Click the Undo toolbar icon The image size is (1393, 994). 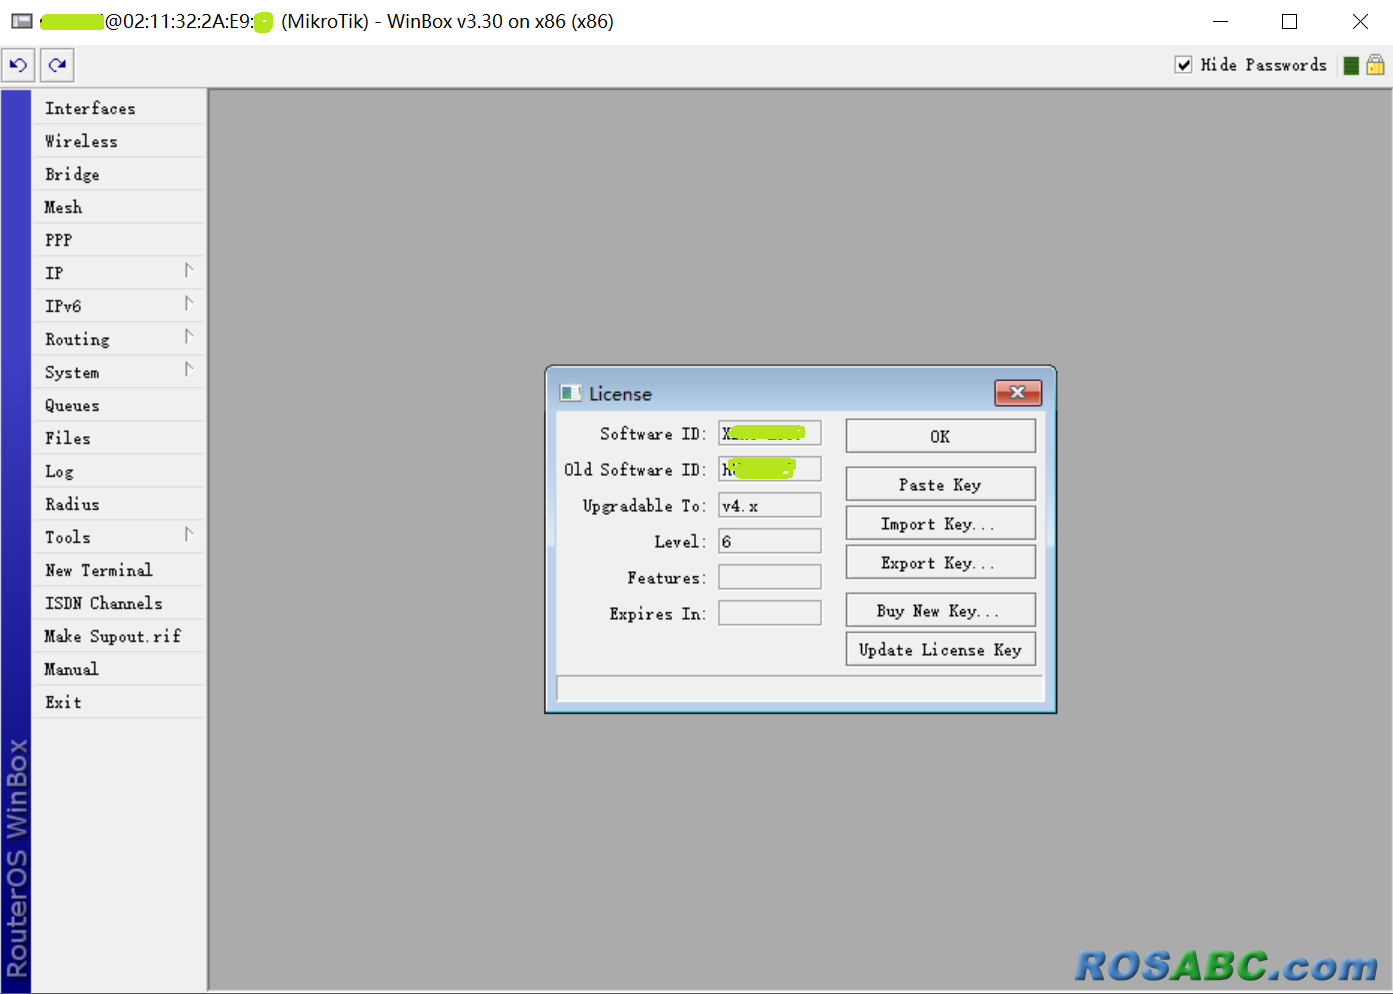(x=18, y=66)
